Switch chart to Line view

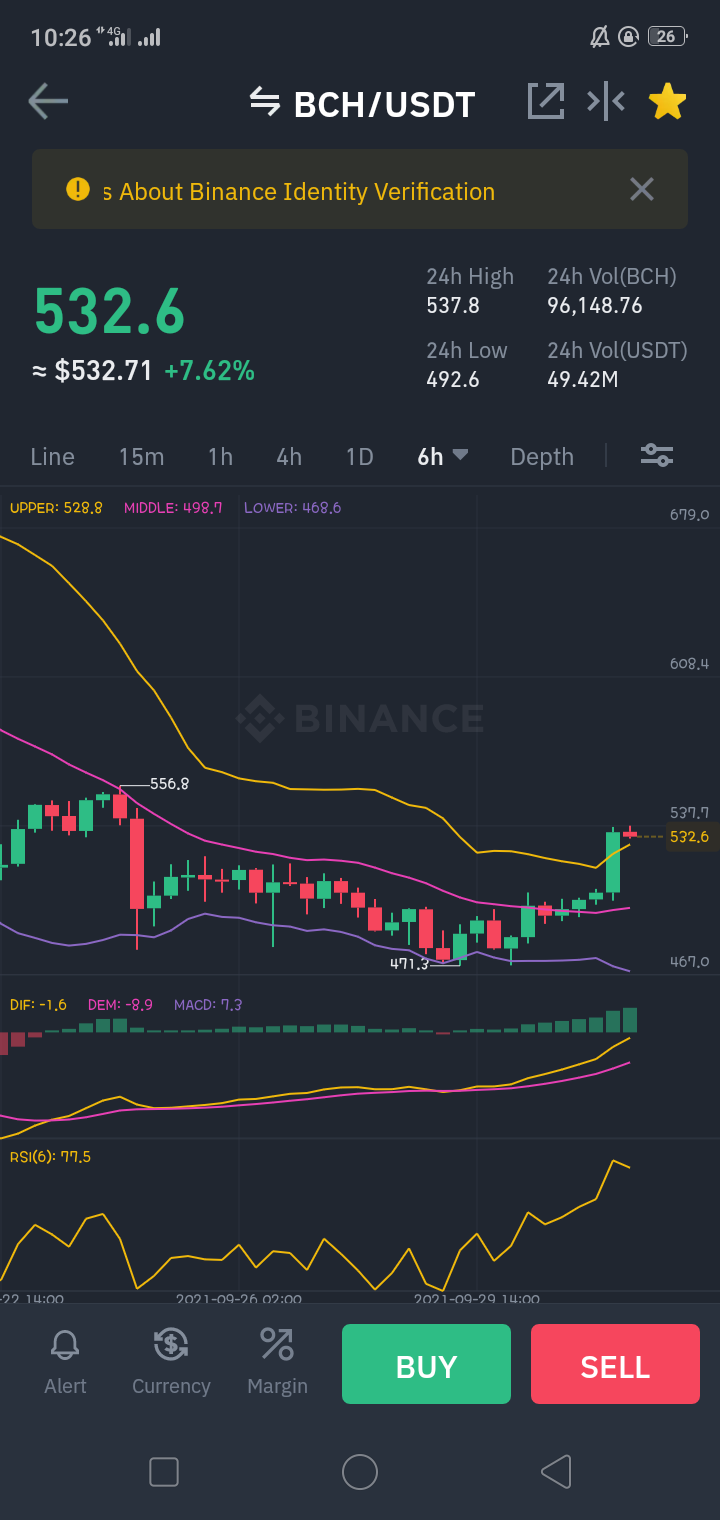(x=52, y=457)
